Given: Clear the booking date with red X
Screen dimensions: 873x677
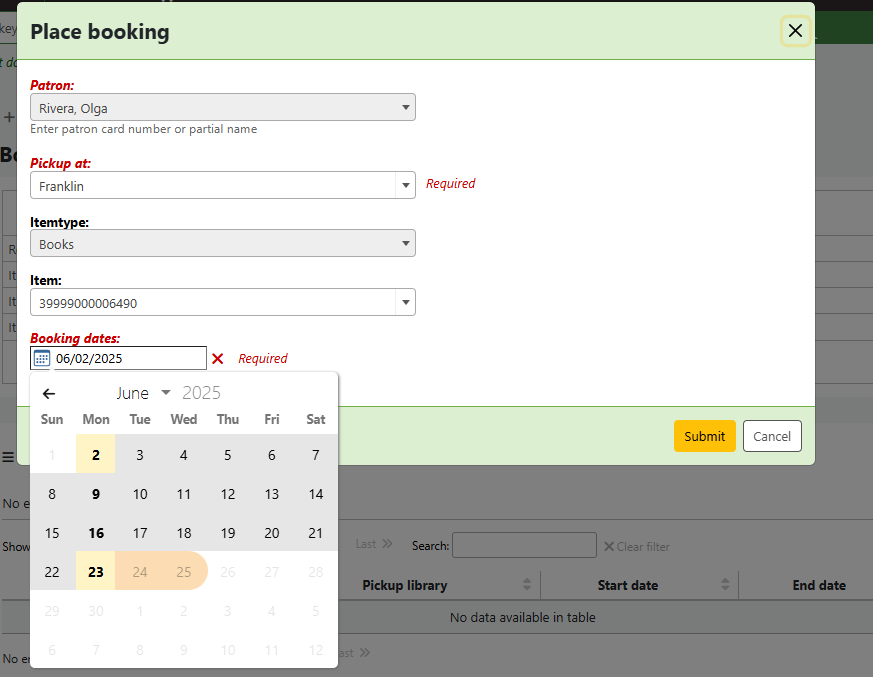Looking at the screenshot, I should 217,358.
